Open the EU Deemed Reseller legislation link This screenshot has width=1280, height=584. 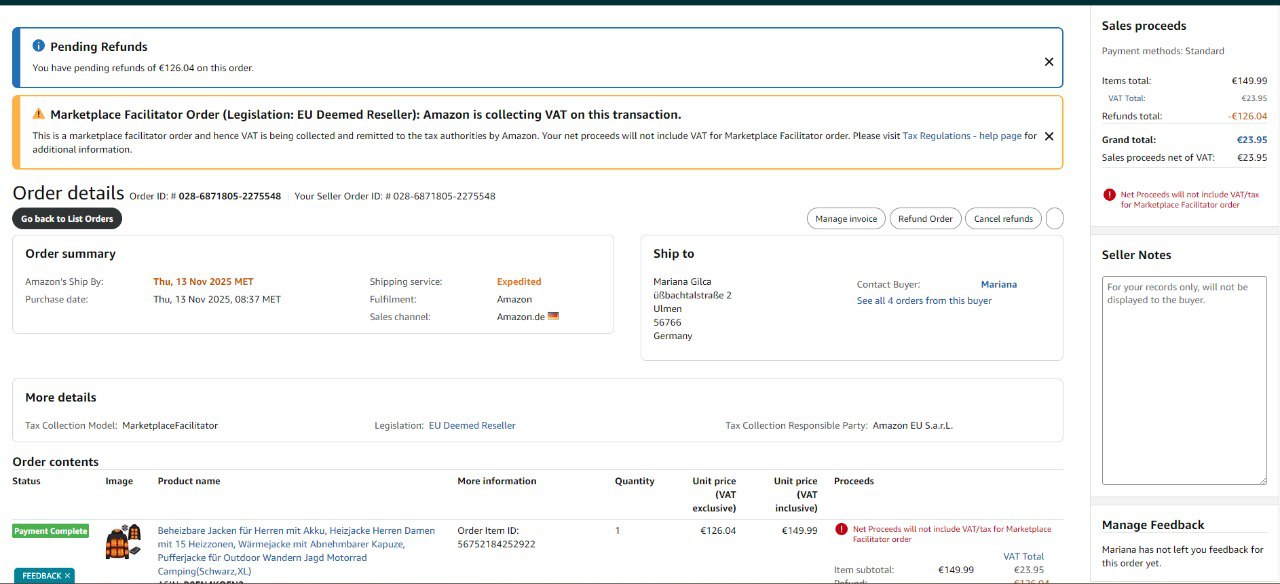[472, 426]
